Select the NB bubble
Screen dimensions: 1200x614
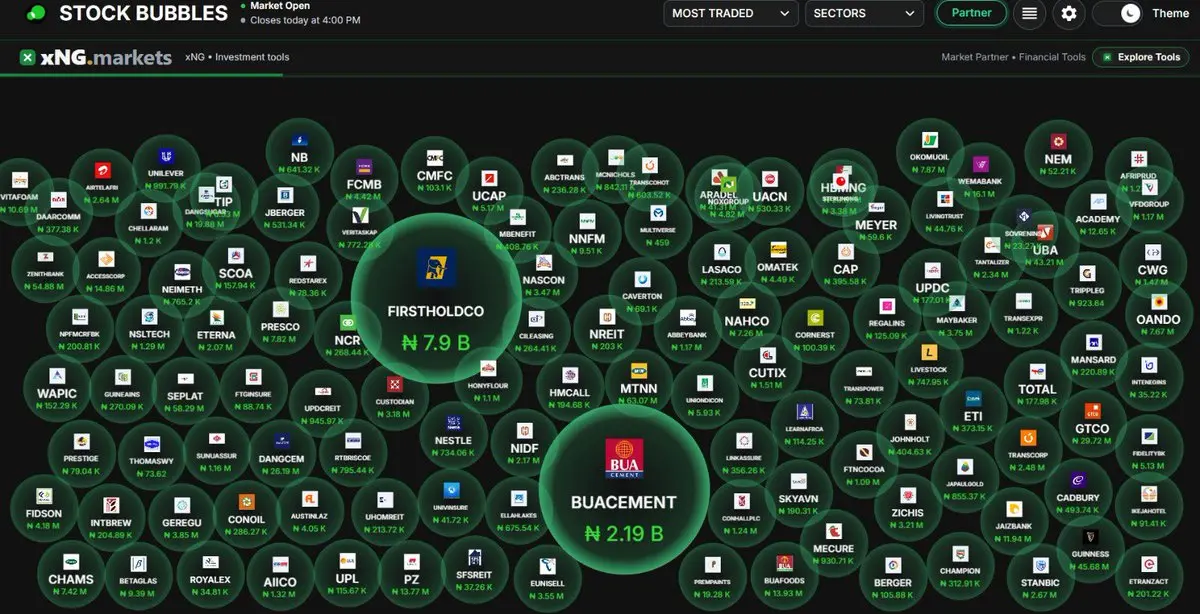pyautogui.click(x=300, y=151)
